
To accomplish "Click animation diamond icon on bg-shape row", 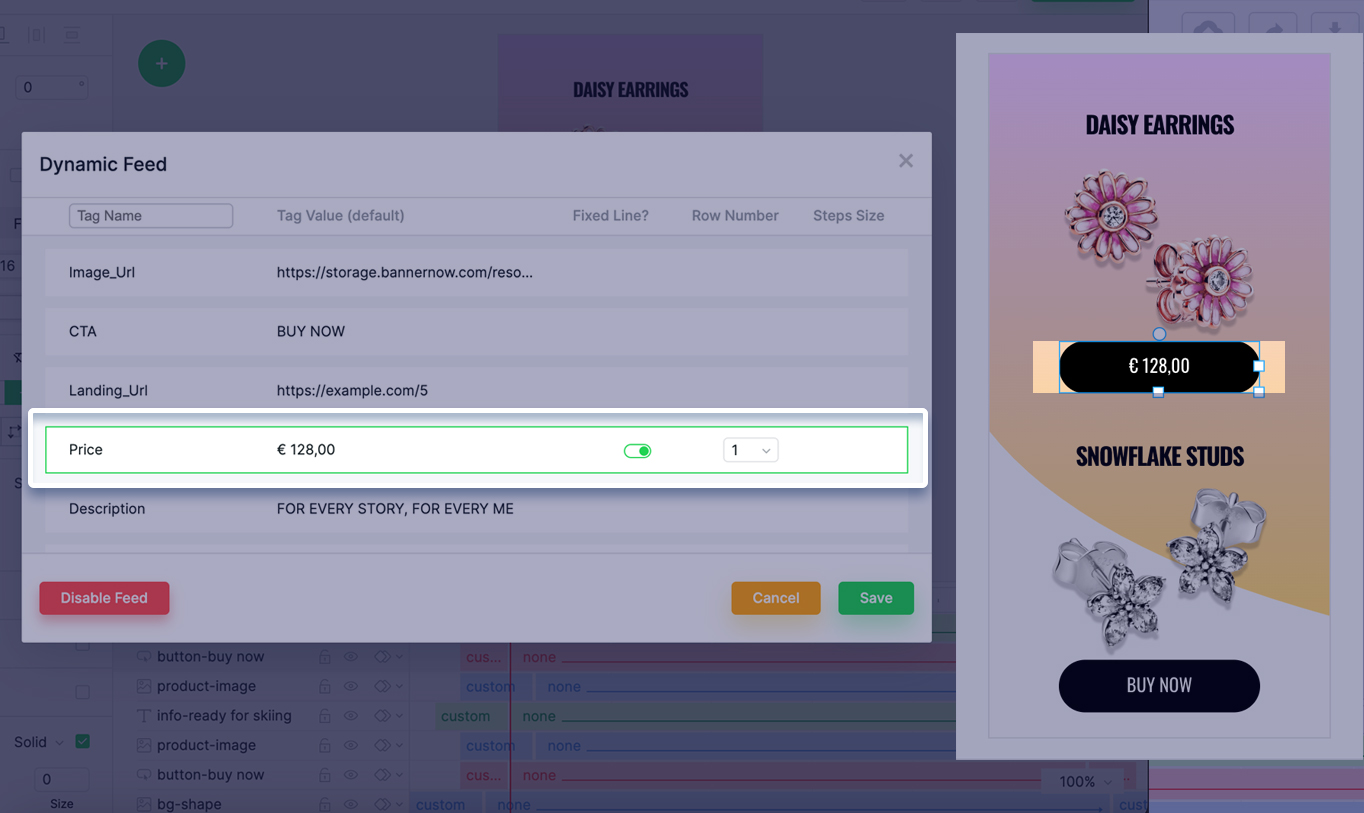I will click(x=382, y=804).
